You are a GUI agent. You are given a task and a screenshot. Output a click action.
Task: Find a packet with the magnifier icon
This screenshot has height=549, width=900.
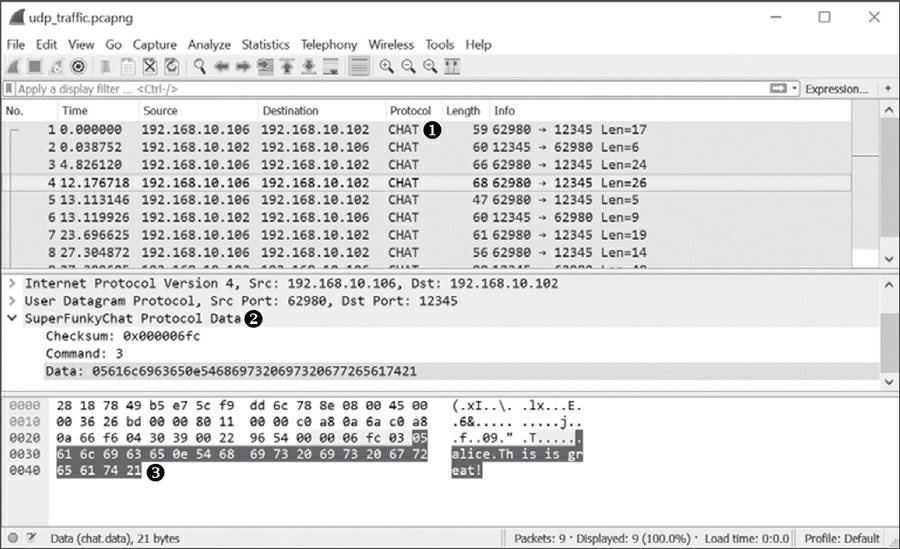(x=200, y=67)
